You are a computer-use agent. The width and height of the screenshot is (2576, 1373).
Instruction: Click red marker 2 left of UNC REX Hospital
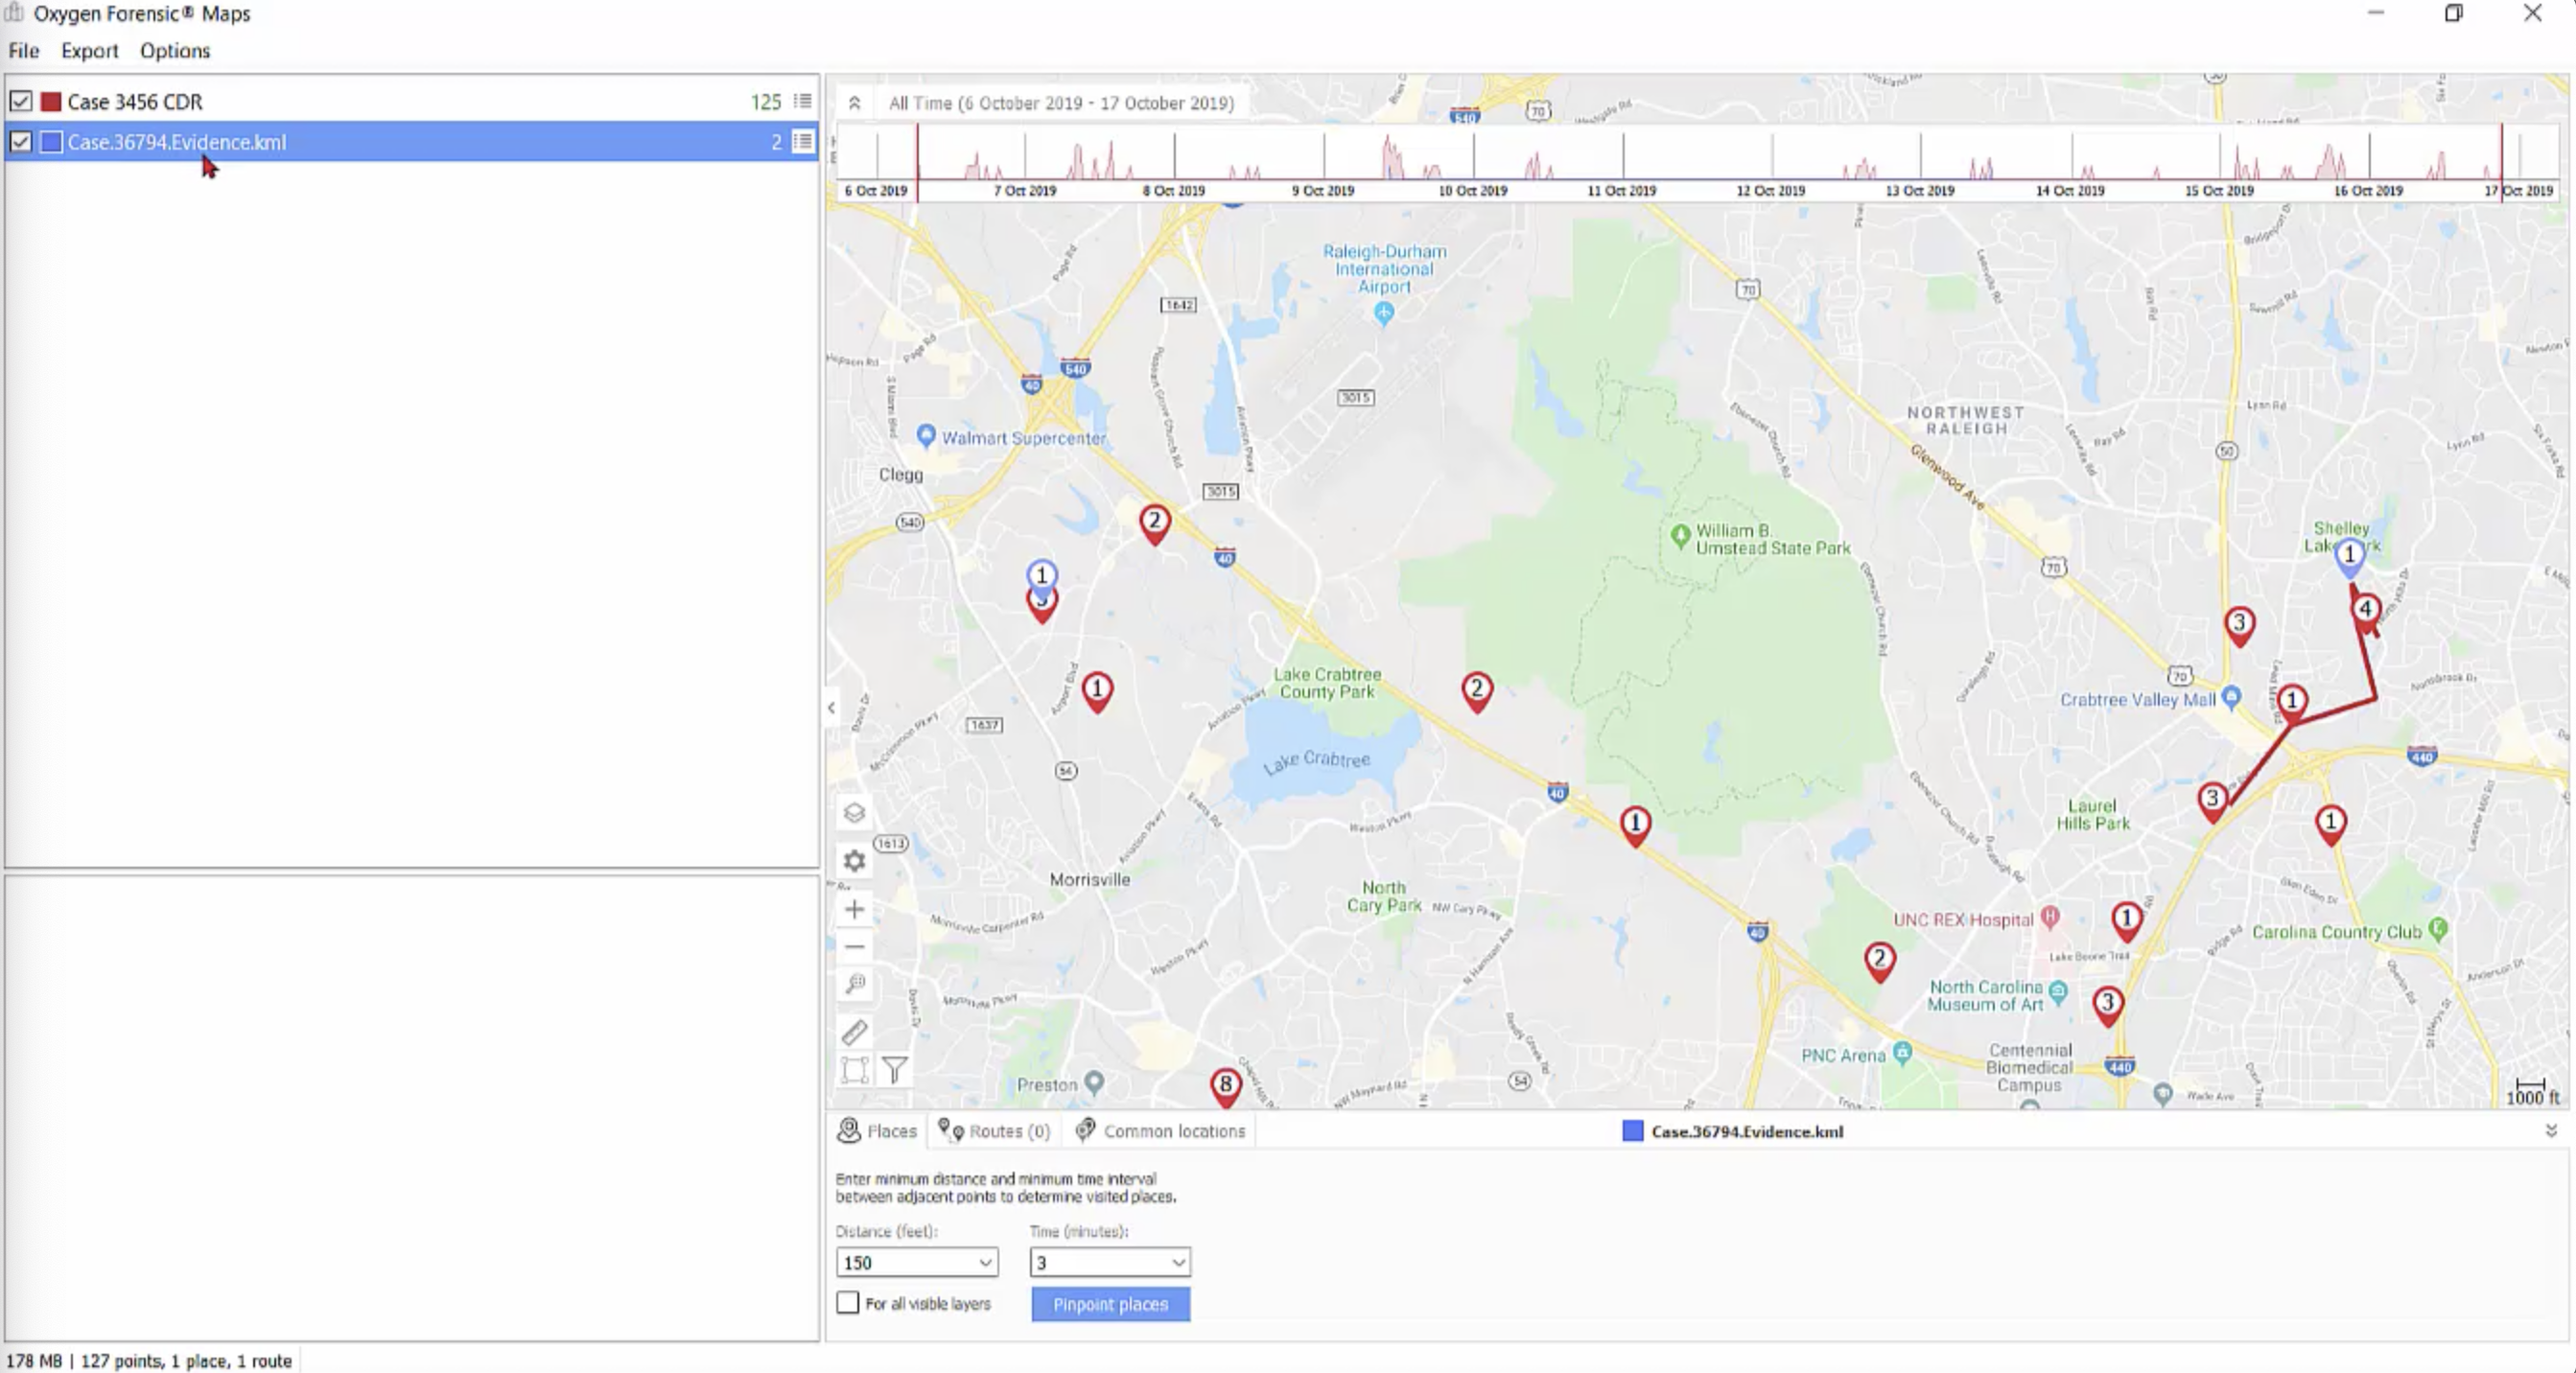coord(1879,963)
